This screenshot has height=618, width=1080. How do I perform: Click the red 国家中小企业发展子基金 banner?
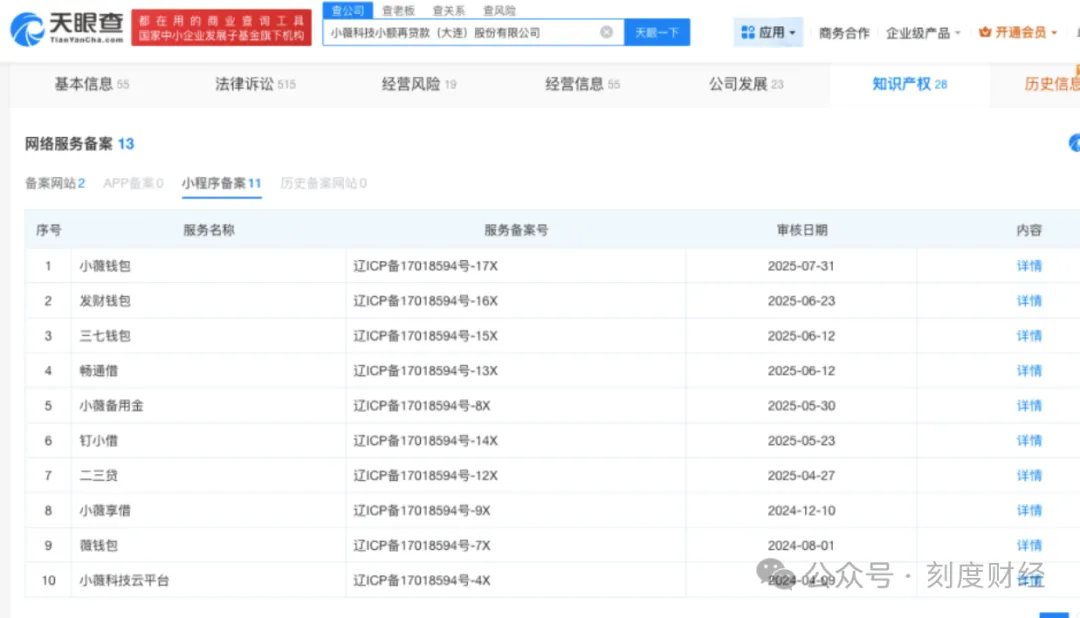[221, 28]
